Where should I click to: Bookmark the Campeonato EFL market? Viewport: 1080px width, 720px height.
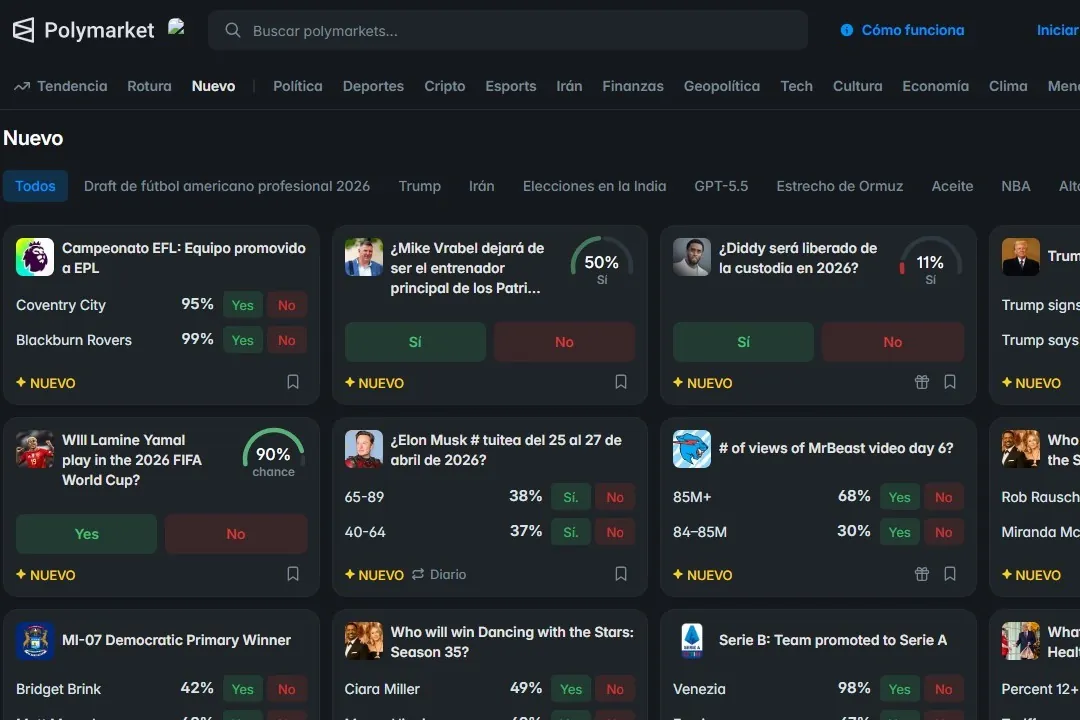click(293, 382)
